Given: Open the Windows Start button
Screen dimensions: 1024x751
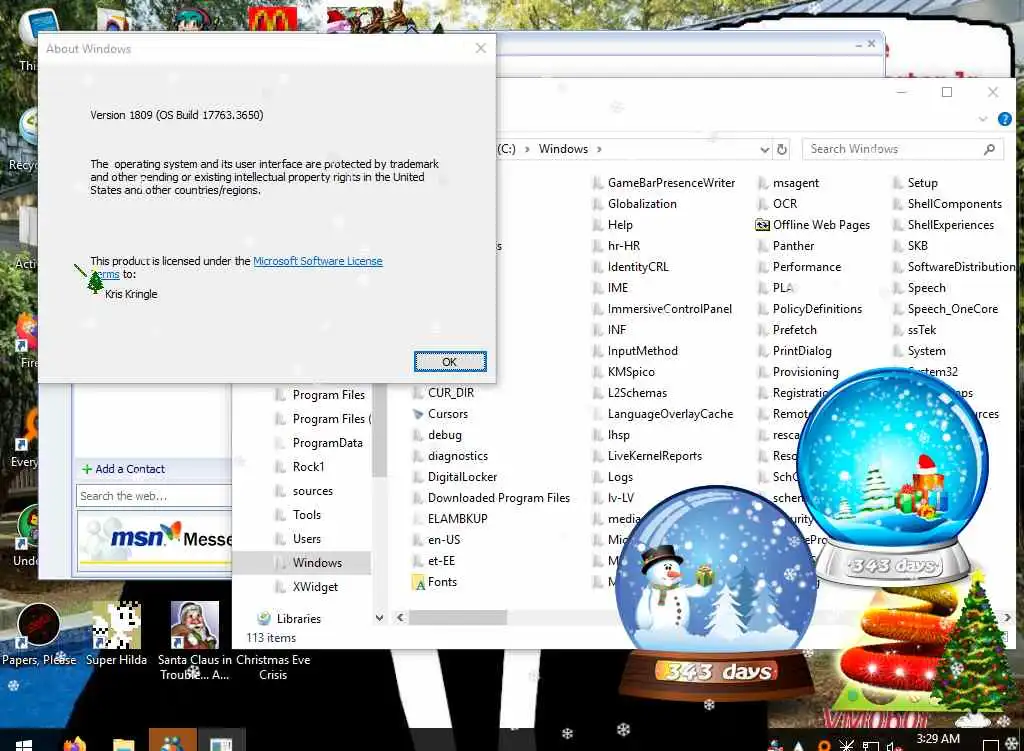Looking at the screenshot, I should click(24, 745).
